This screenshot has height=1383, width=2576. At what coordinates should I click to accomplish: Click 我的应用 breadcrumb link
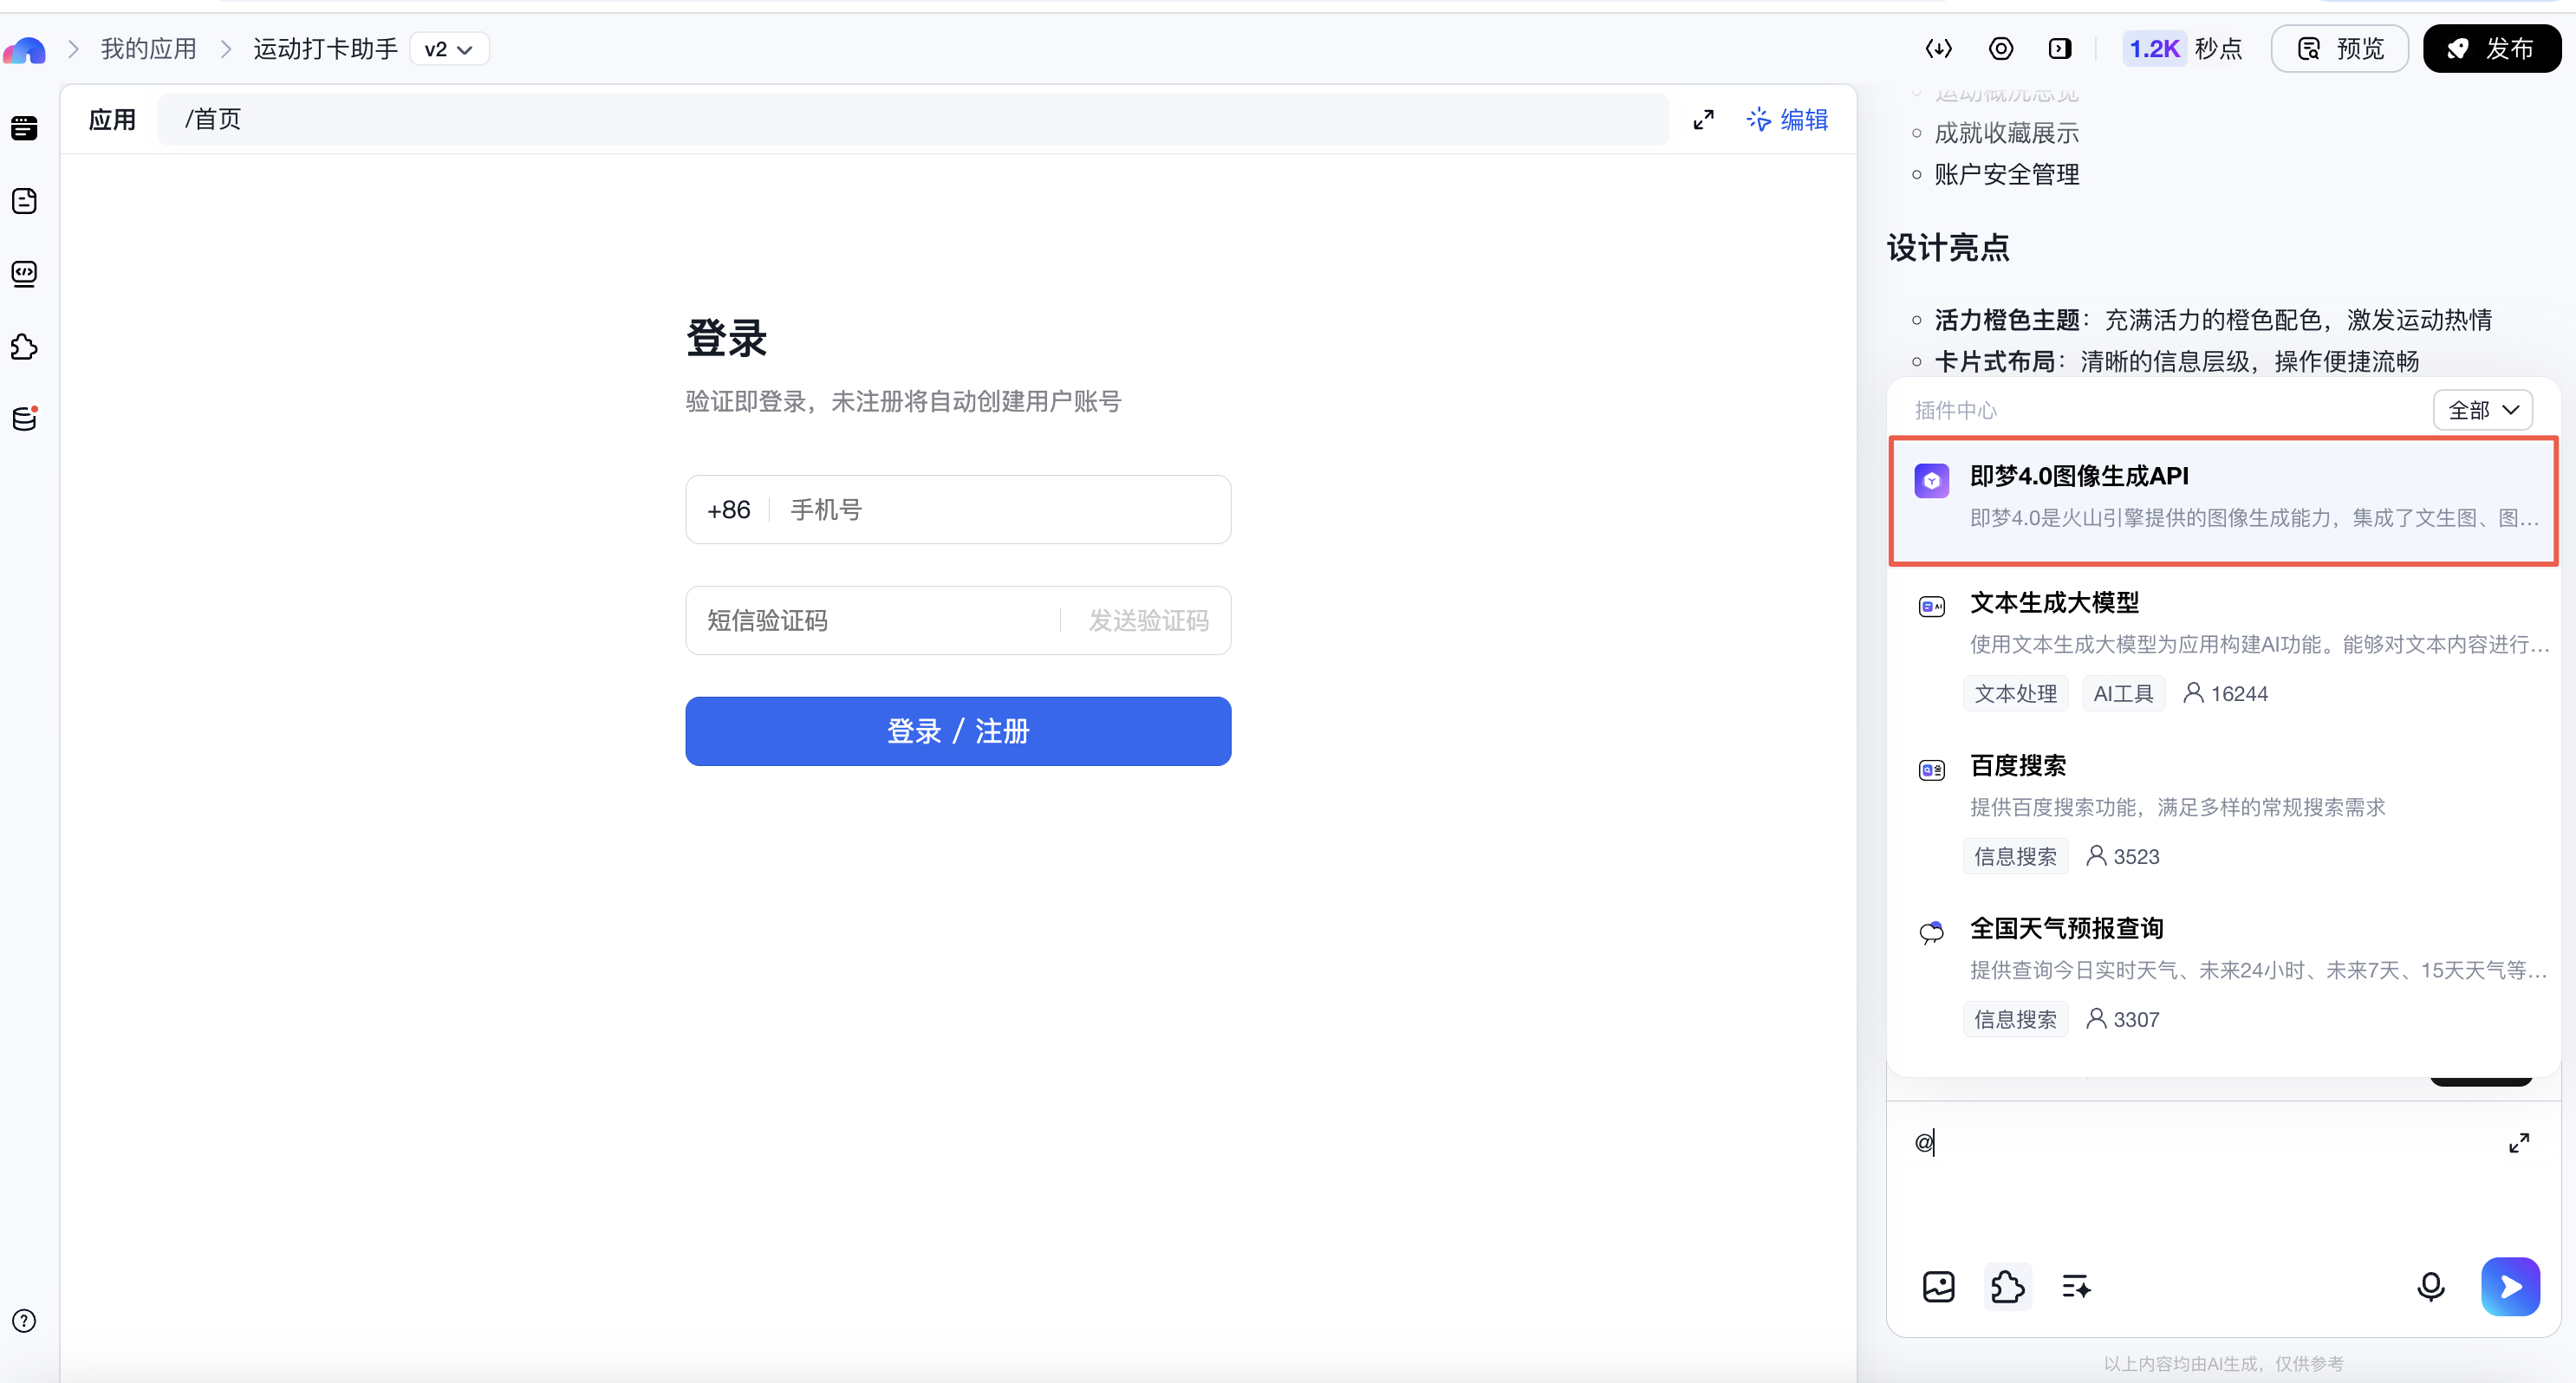[x=148, y=49]
